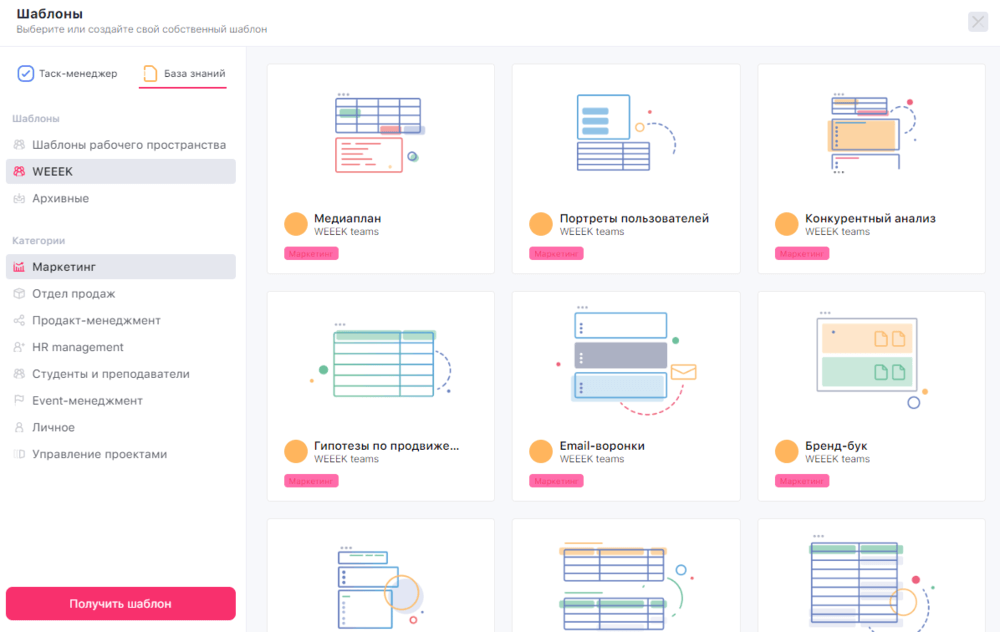Click Маркетинг tag on Конкурентный анализ card
The height and width of the screenshot is (632, 1000).
pyautogui.click(x=802, y=254)
